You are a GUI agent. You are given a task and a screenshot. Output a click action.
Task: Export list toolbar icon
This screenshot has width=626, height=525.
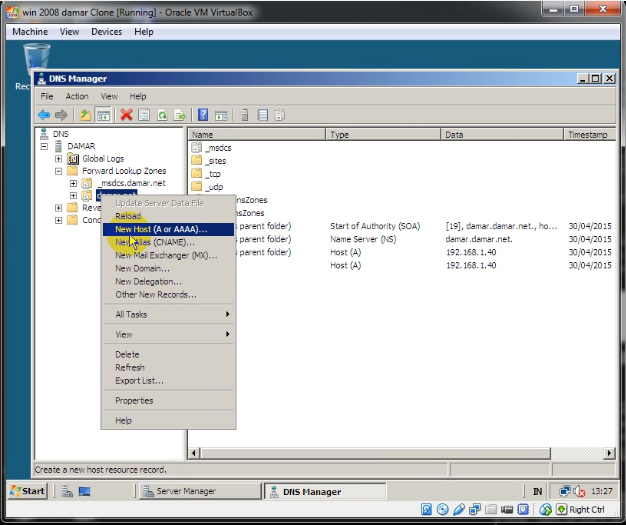(x=180, y=115)
